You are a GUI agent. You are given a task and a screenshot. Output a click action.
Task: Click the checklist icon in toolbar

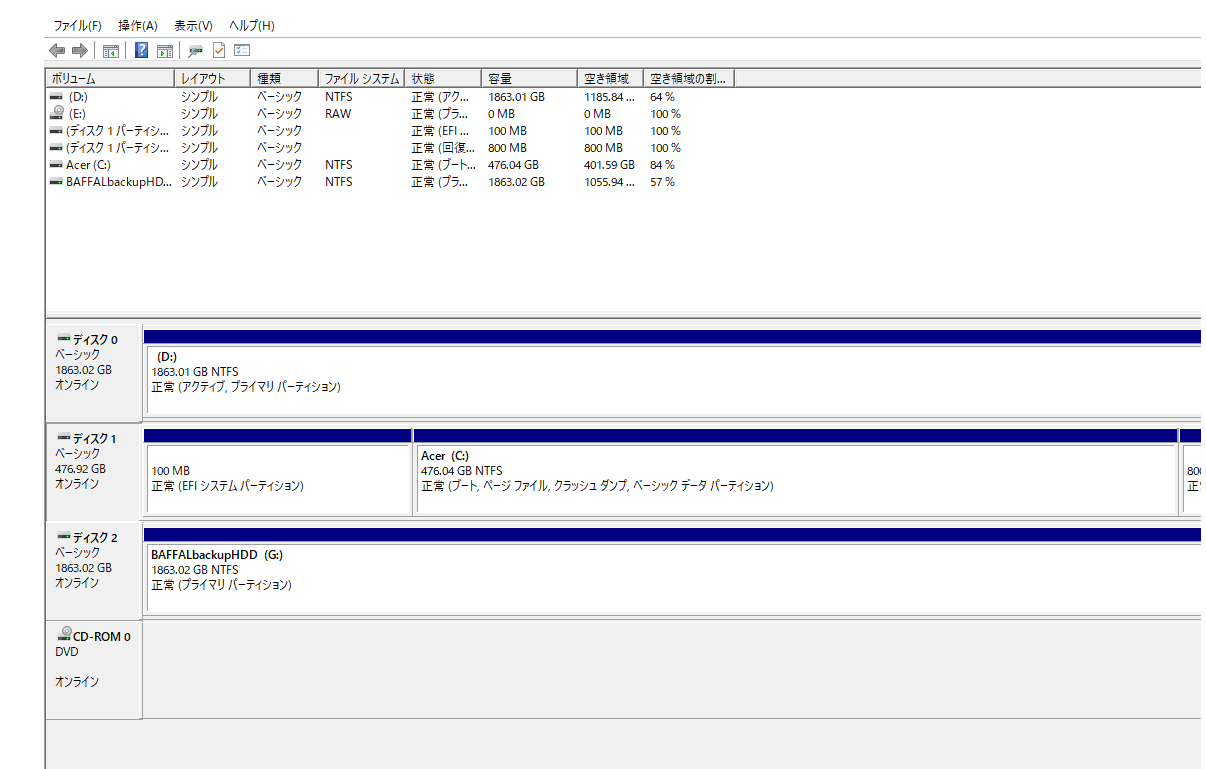pos(242,50)
